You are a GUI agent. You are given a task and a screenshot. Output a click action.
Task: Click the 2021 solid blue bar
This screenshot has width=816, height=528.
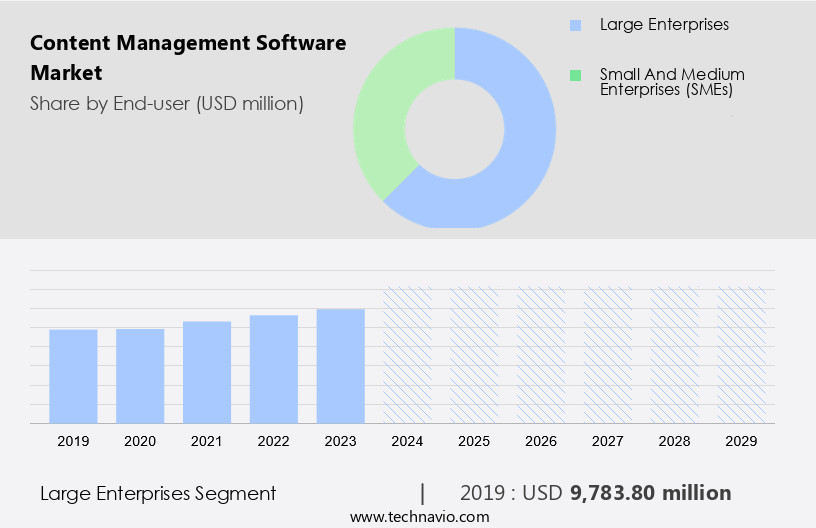click(x=207, y=372)
